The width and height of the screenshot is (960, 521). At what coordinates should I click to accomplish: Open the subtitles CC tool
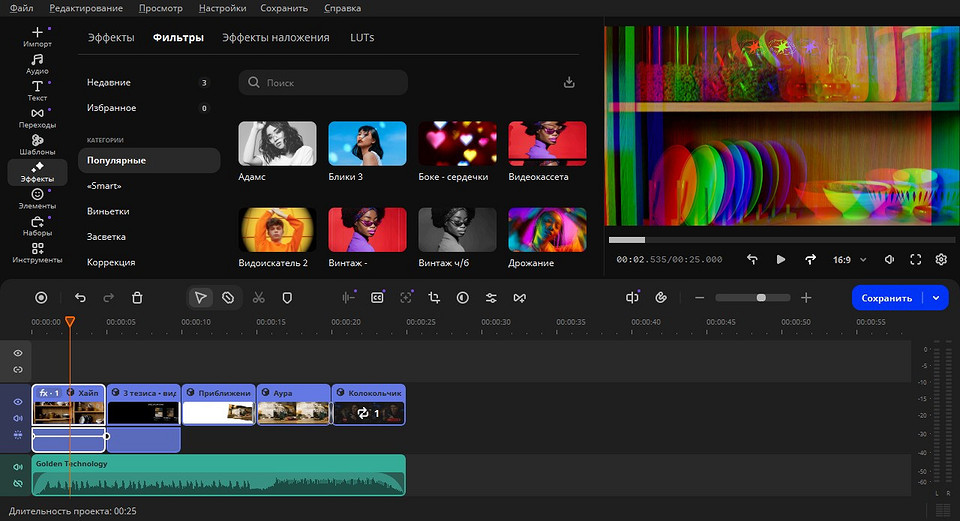coord(377,298)
